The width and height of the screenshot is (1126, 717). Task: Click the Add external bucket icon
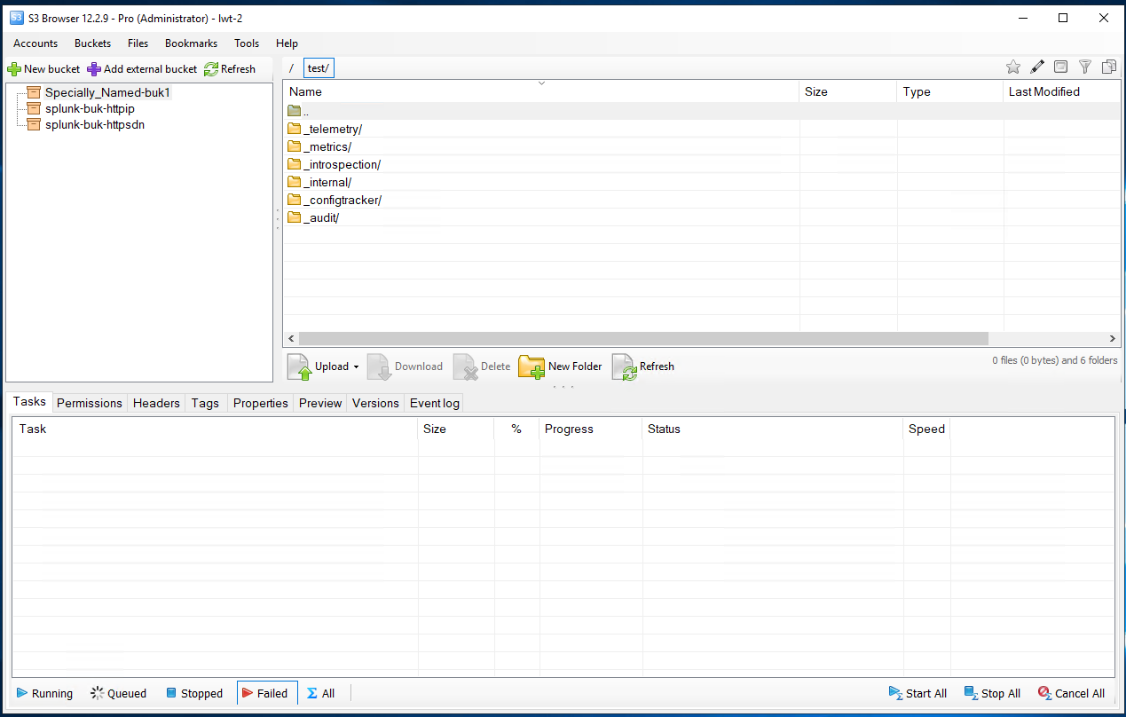(94, 69)
